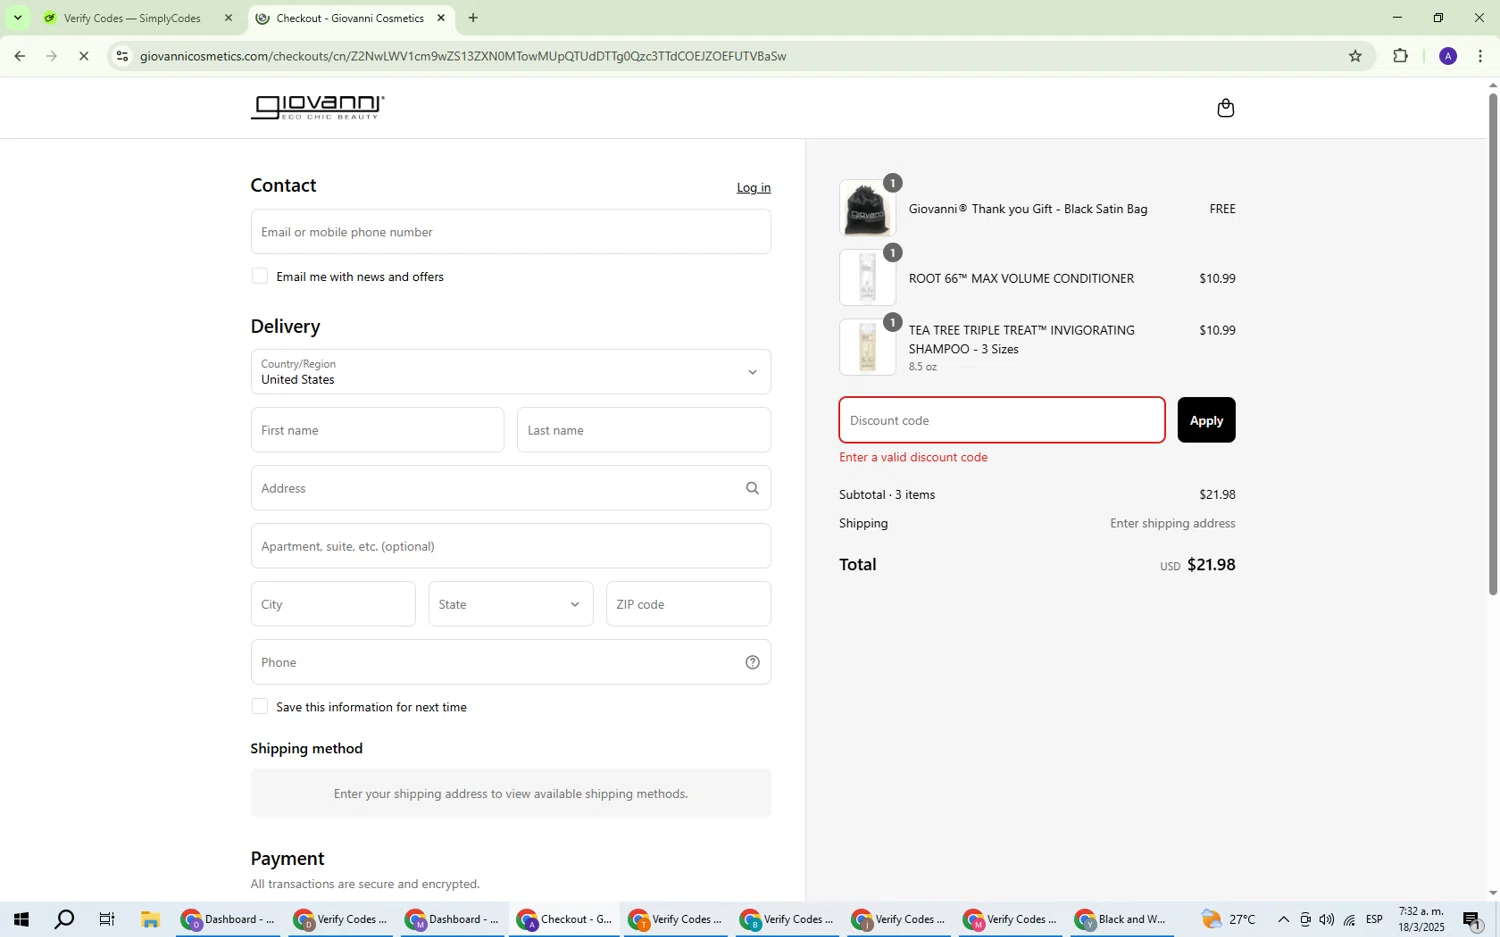This screenshot has width=1500, height=937.
Task: Click the Apartment, suite, etc. field
Action: click(x=510, y=546)
